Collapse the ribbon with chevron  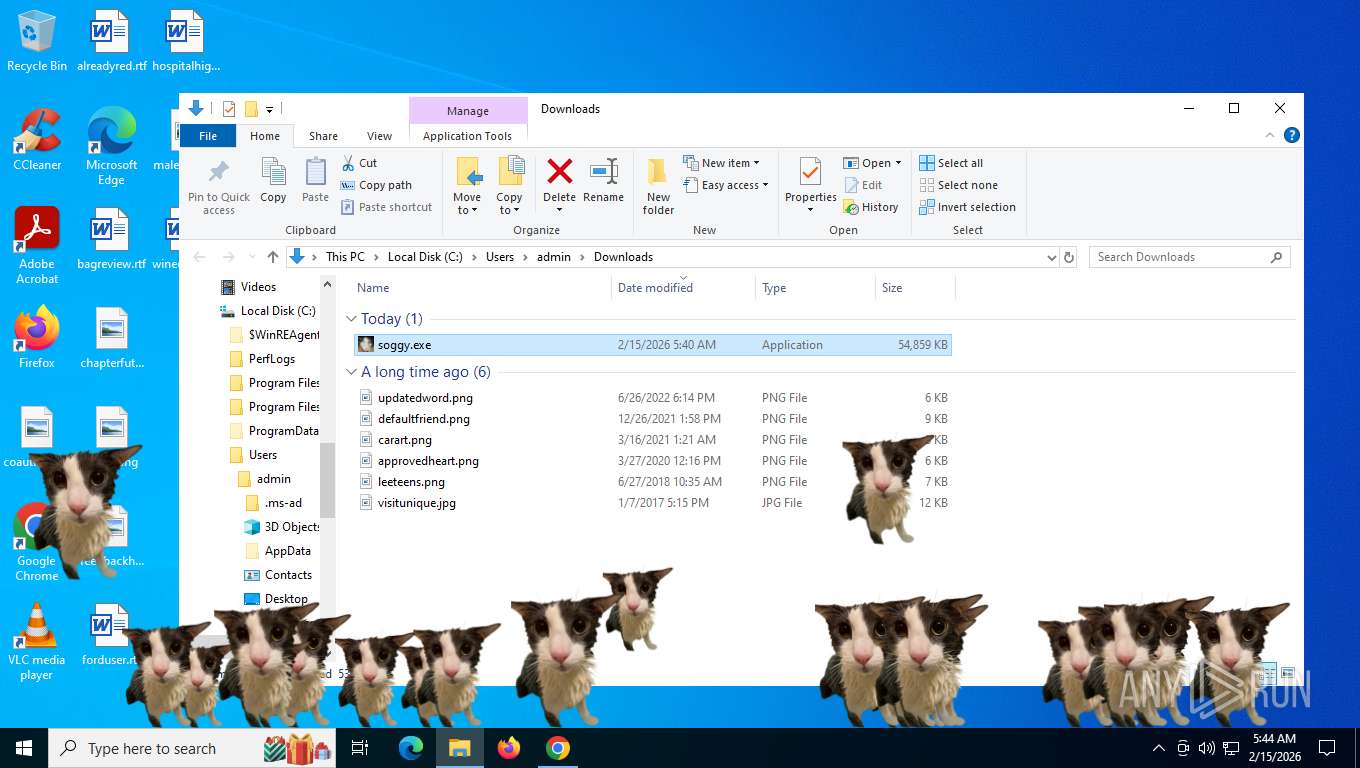1271,135
